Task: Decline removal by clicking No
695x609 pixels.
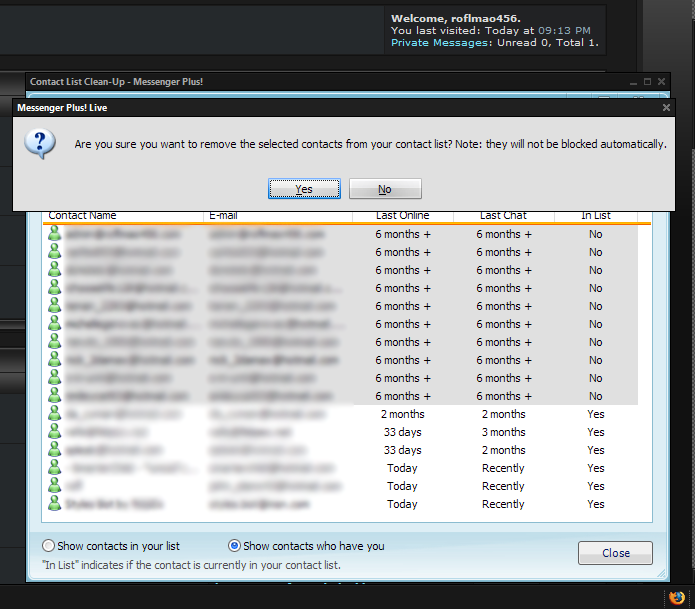Action: (x=385, y=189)
